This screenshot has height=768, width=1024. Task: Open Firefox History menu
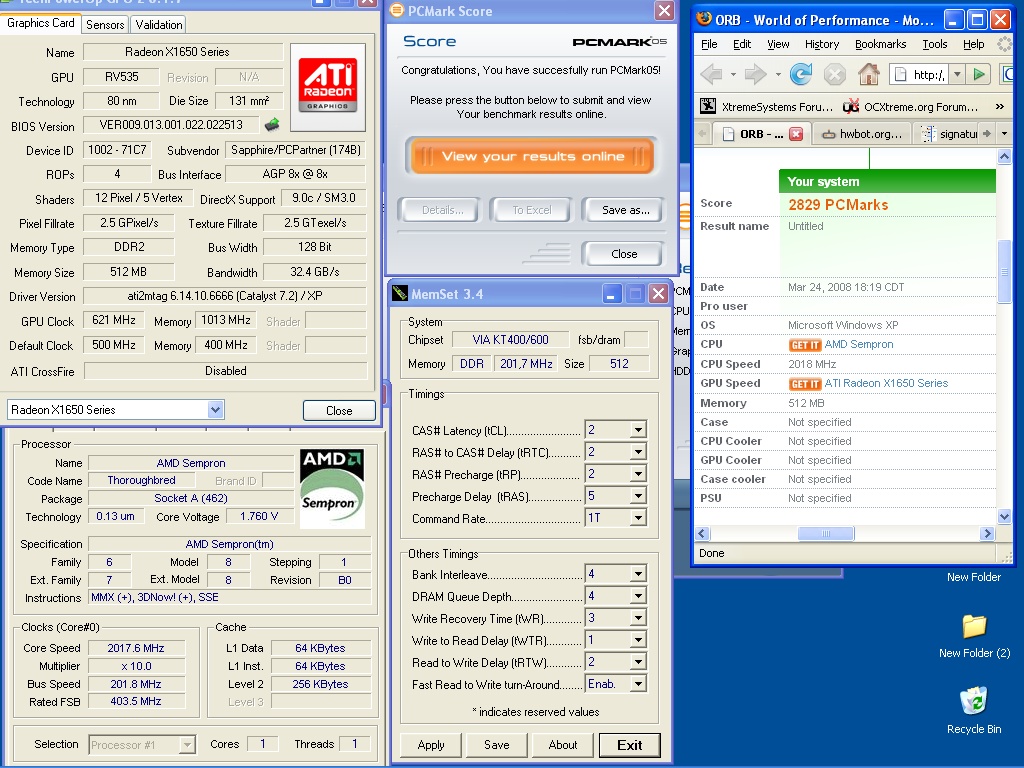coord(822,44)
